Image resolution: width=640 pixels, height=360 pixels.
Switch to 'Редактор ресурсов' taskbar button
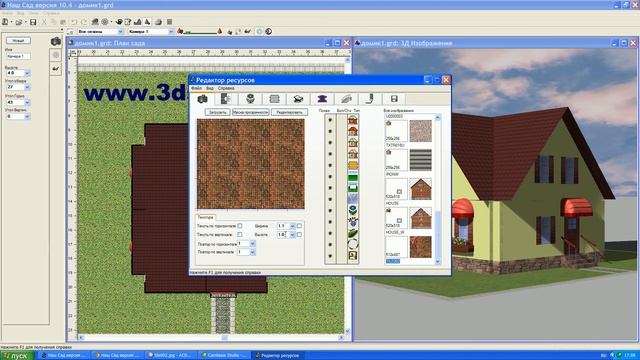click(x=279, y=356)
